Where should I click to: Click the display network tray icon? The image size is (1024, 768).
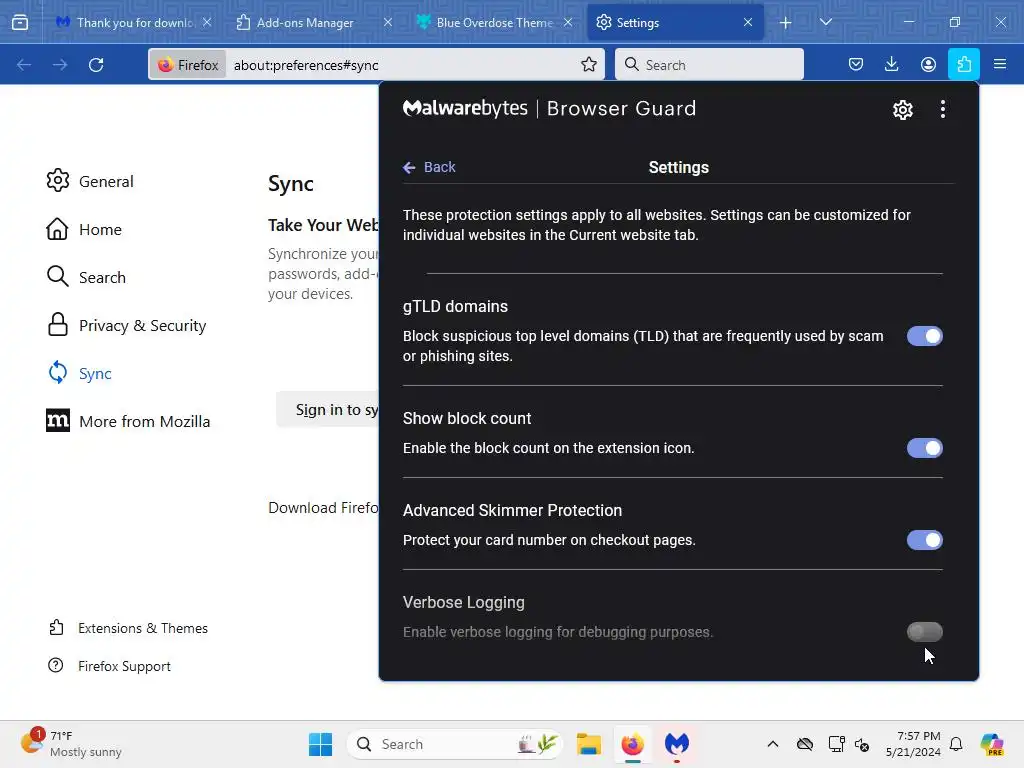(836, 744)
